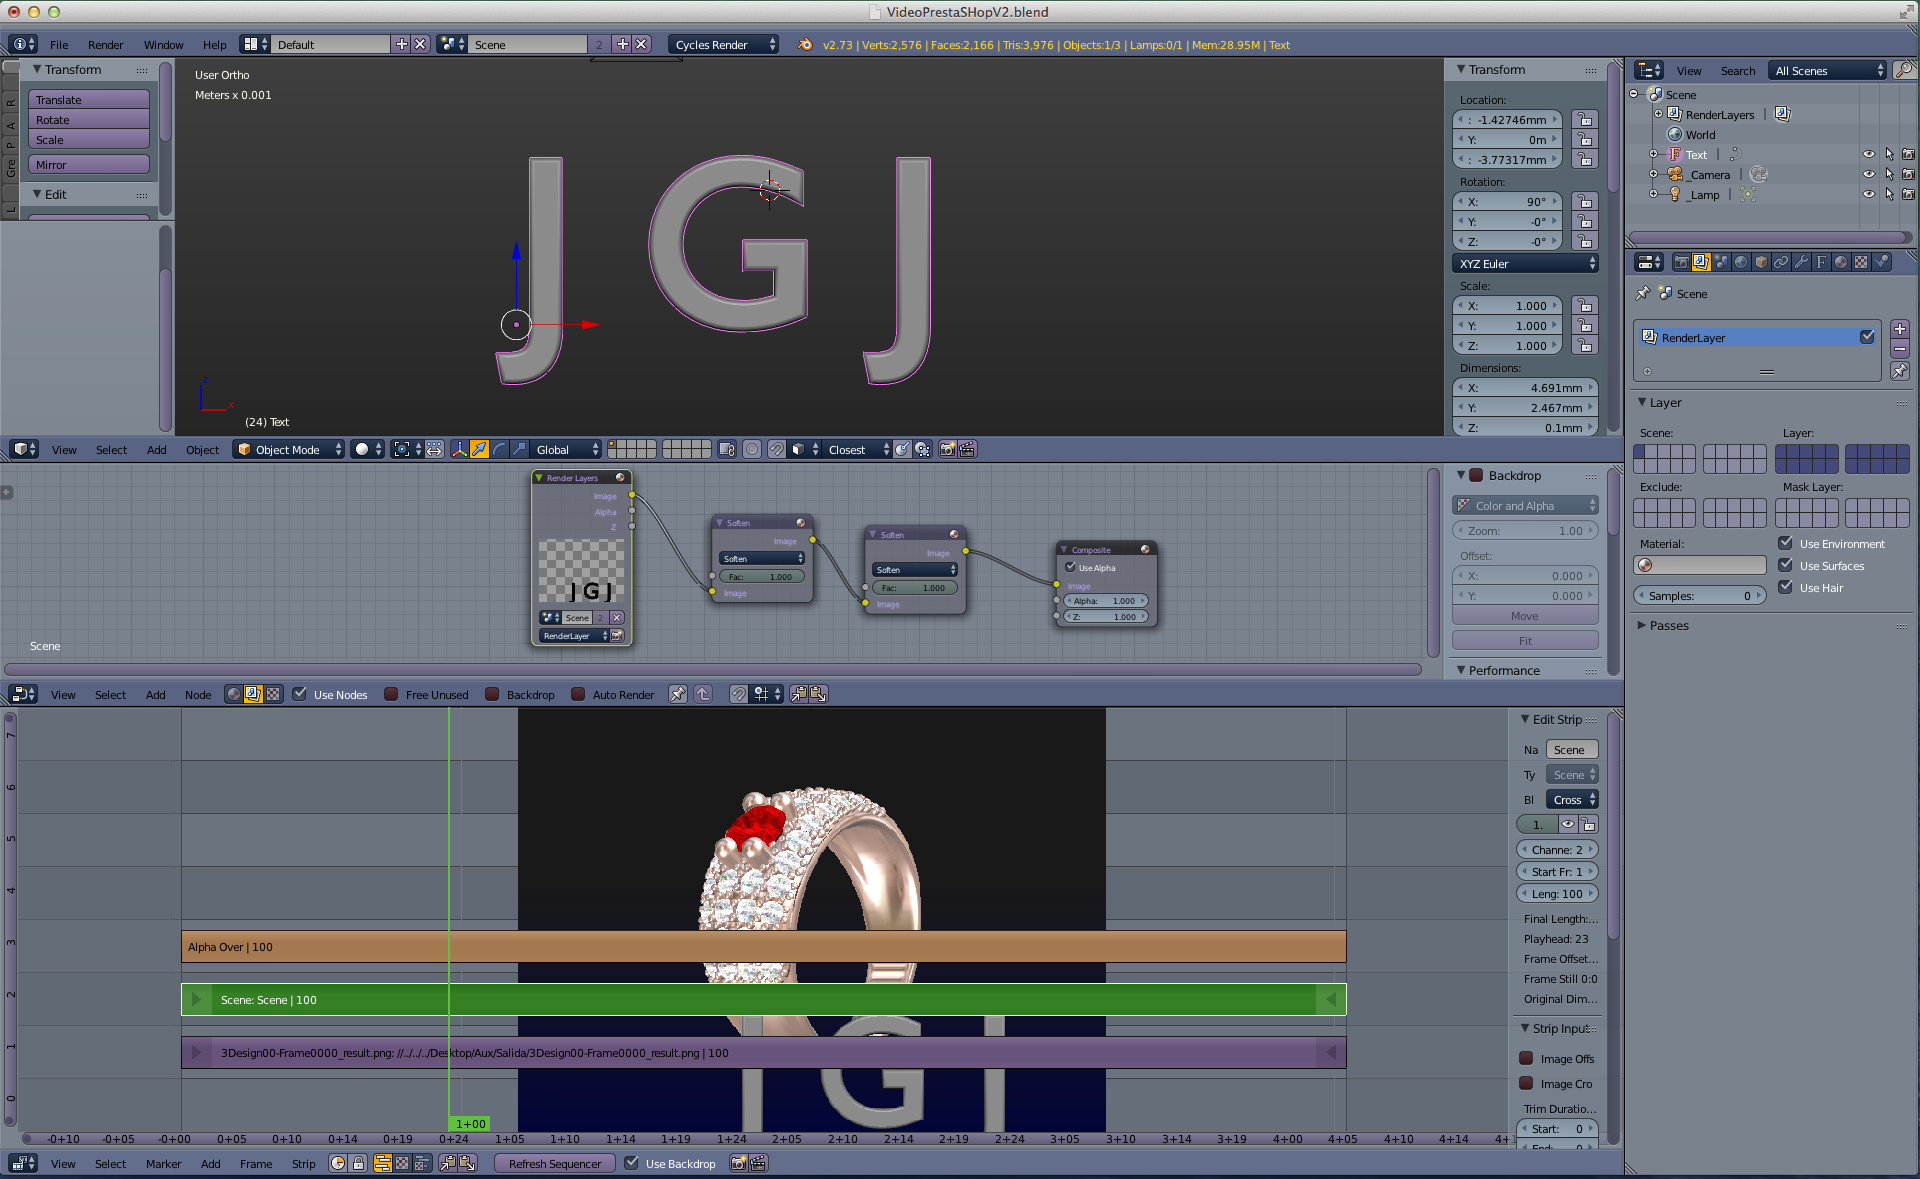Open the Object constraints chain tab
The image size is (1920, 1179).
click(1781, 262)
